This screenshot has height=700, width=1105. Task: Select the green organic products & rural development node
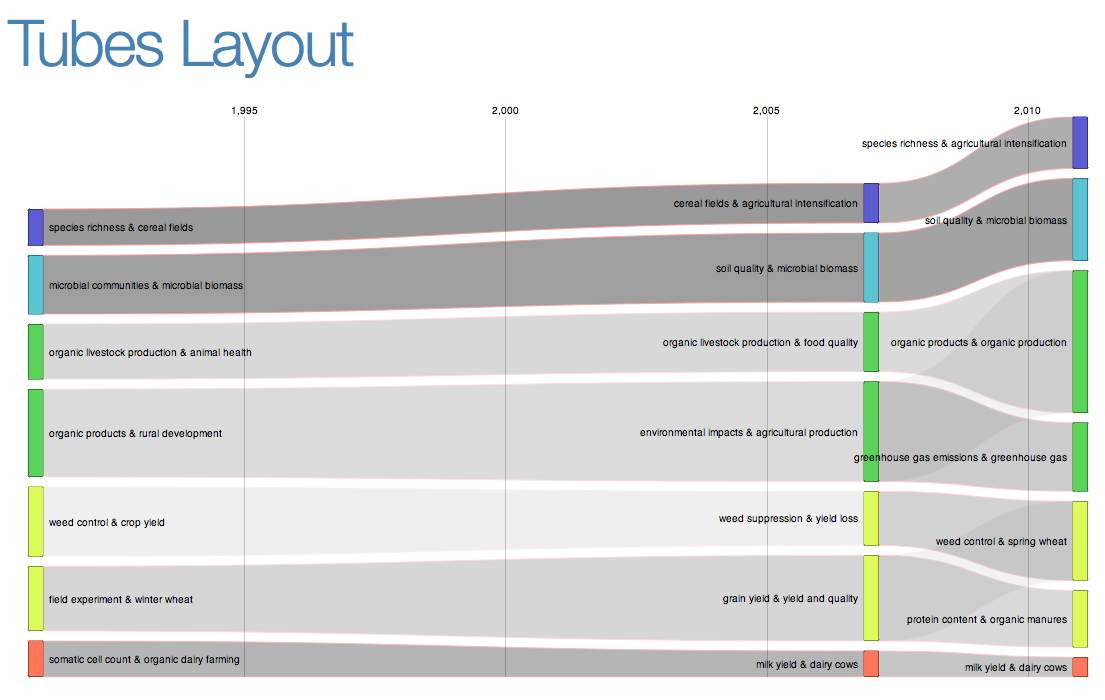pos(36,433)
